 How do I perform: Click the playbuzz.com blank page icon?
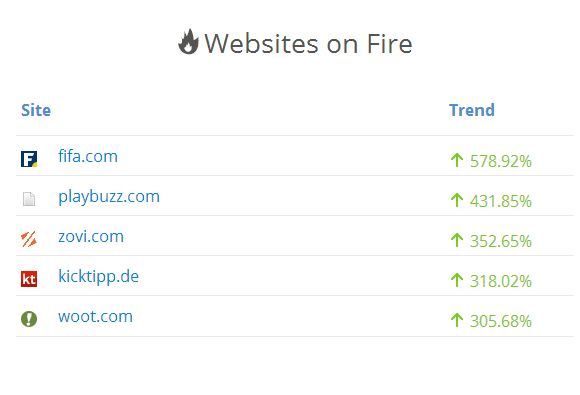[29, 199]
